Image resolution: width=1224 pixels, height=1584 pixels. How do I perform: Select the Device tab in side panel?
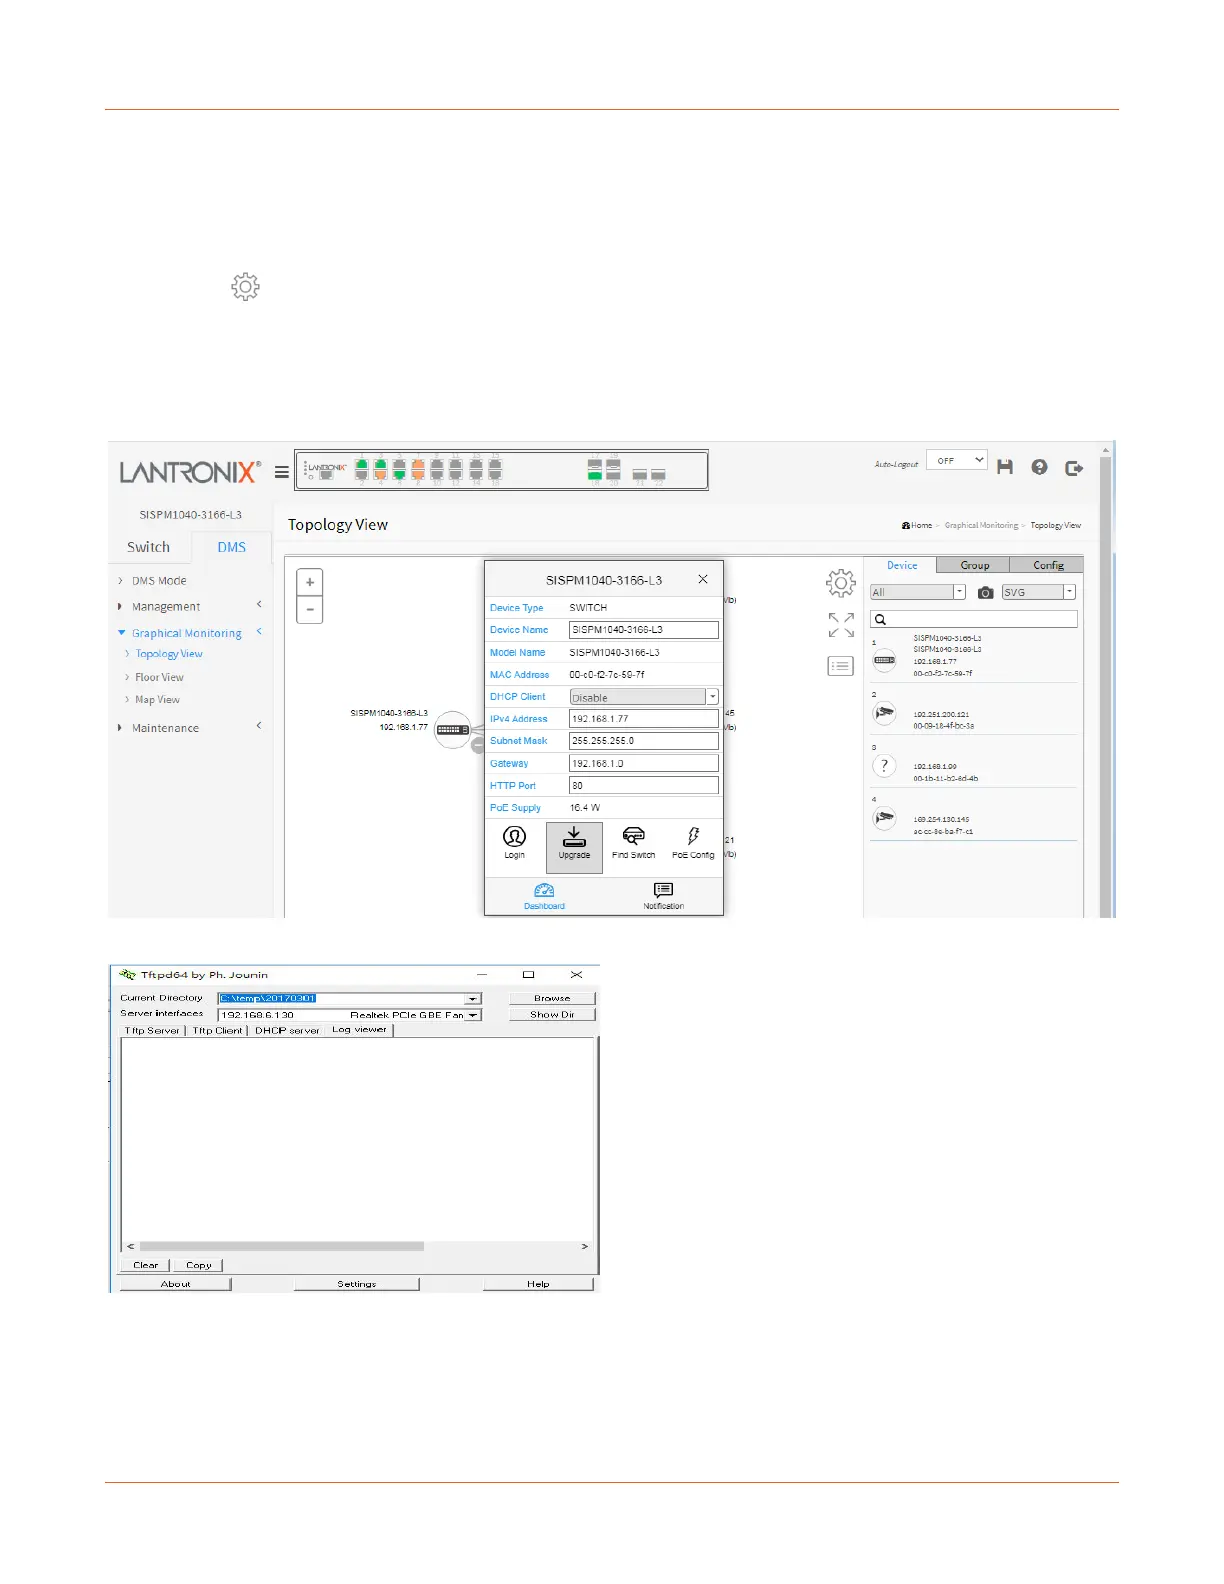(901, 565)
